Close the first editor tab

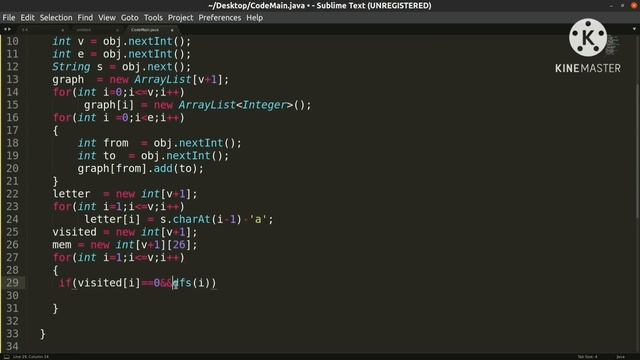62,30
